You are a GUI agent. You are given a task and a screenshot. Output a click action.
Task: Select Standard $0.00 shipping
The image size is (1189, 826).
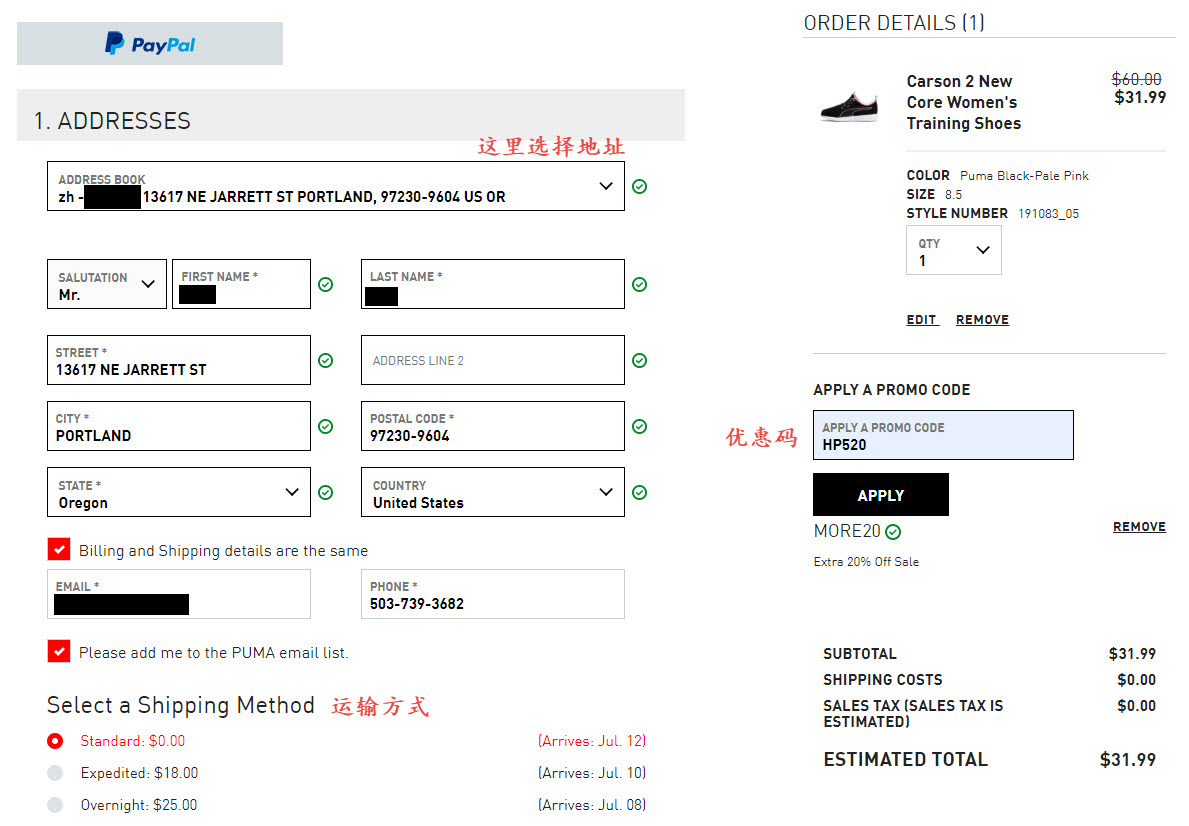[x=55, y=741]
